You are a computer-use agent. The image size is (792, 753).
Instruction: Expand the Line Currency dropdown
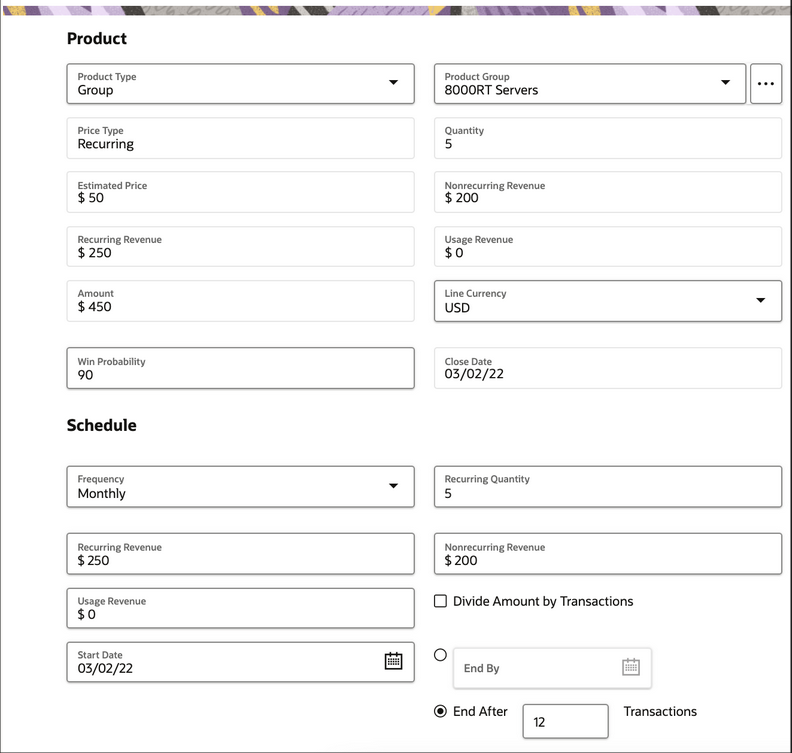pyautogui.click(x=760, y=300)
